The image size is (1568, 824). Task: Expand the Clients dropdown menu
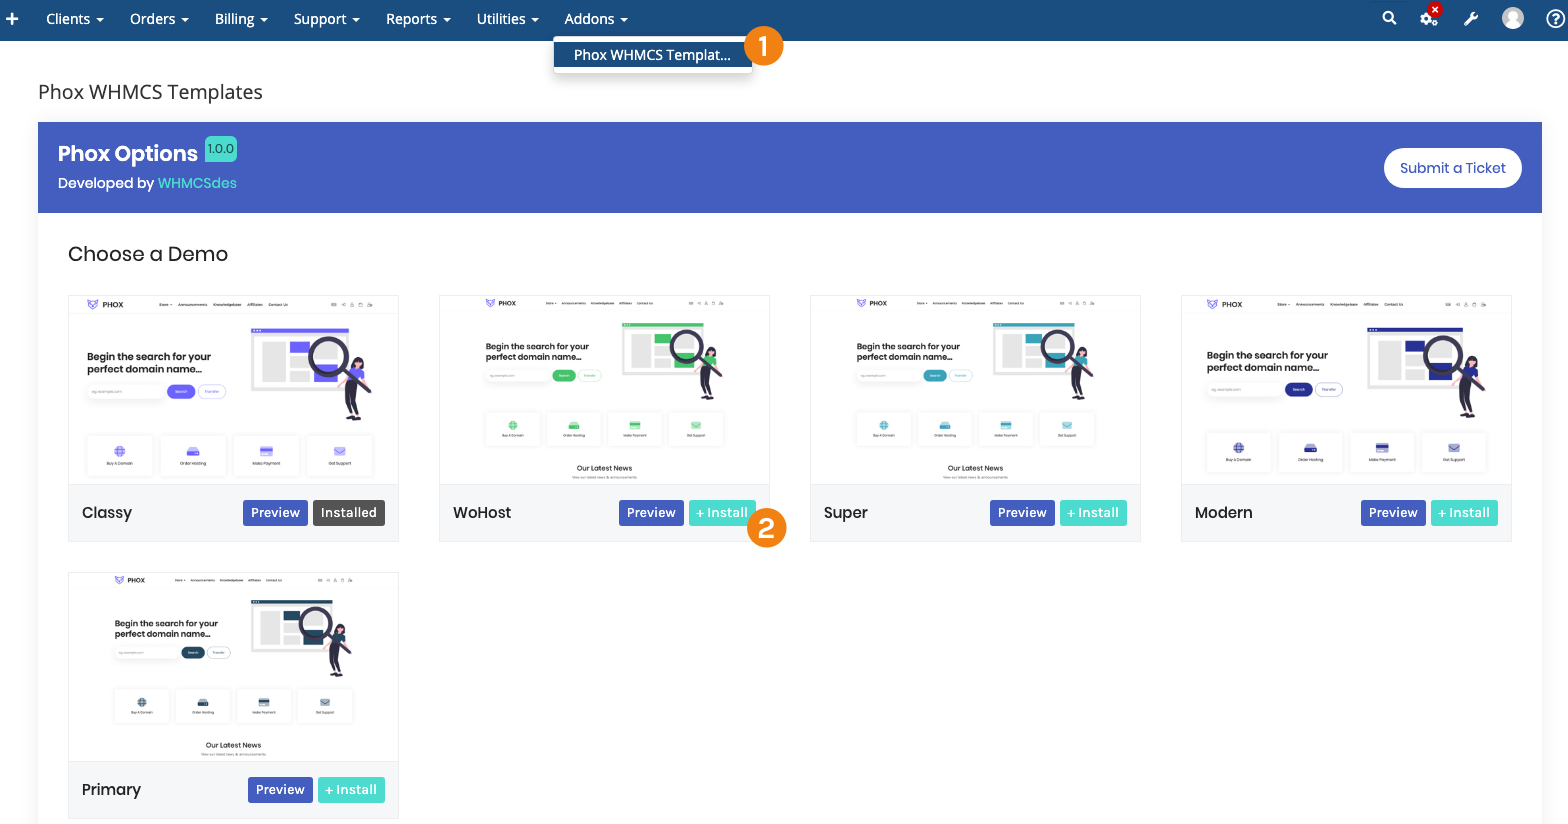[x=74, y=19]
